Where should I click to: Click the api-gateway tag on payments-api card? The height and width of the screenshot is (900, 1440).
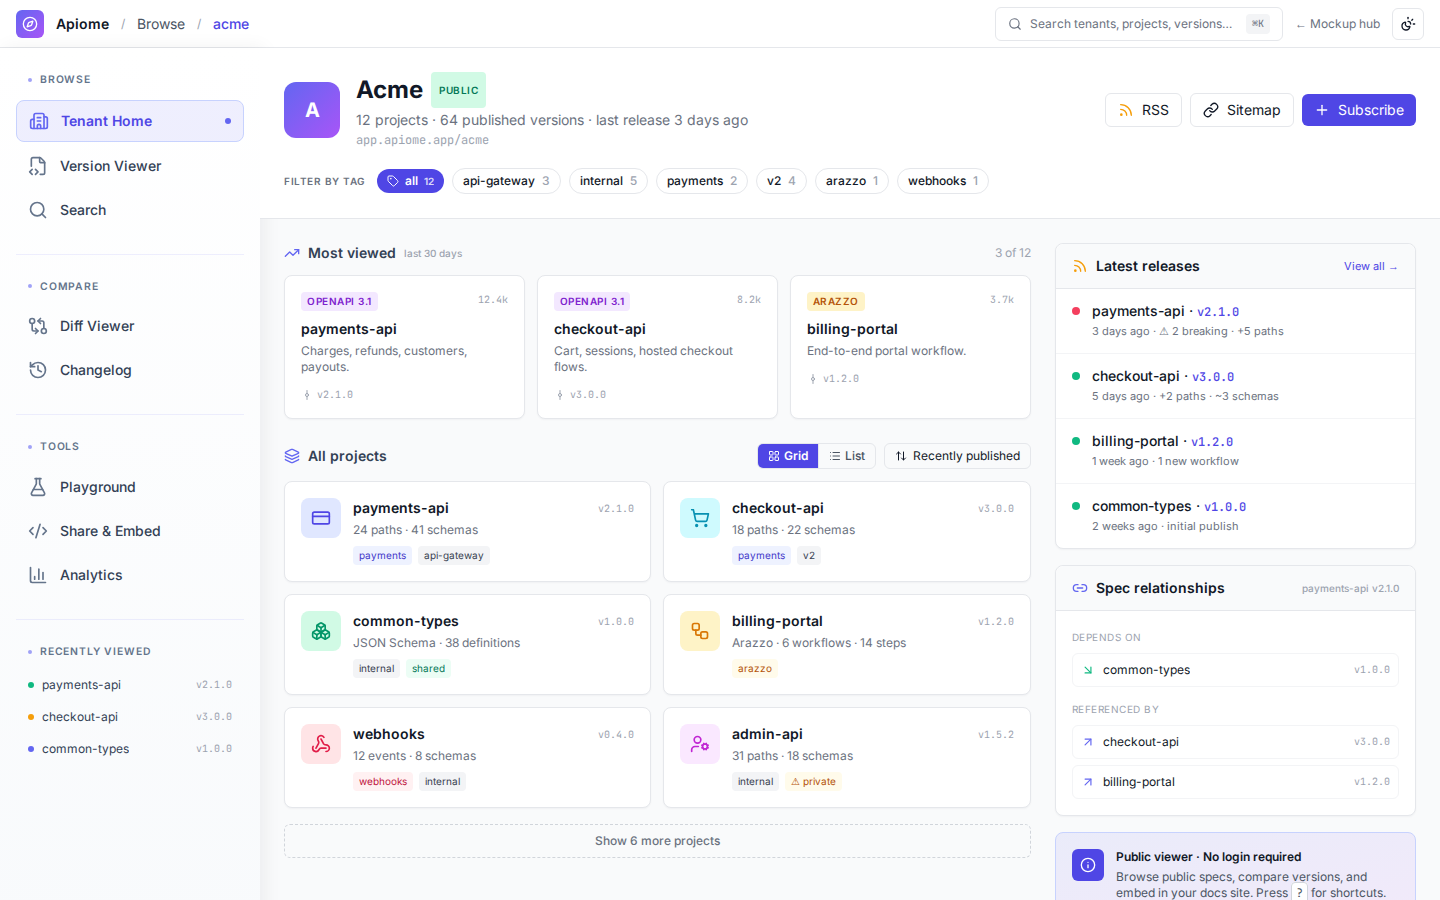[453, 556]
